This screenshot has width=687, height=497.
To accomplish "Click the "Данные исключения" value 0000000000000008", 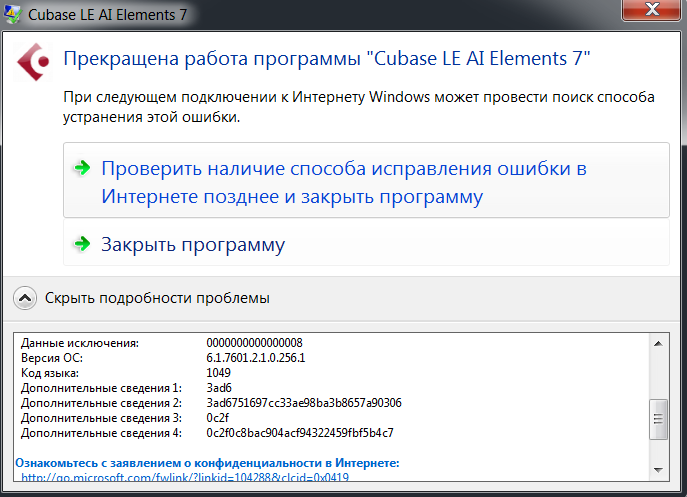I will pyautogui.click(x=254, y=343).
